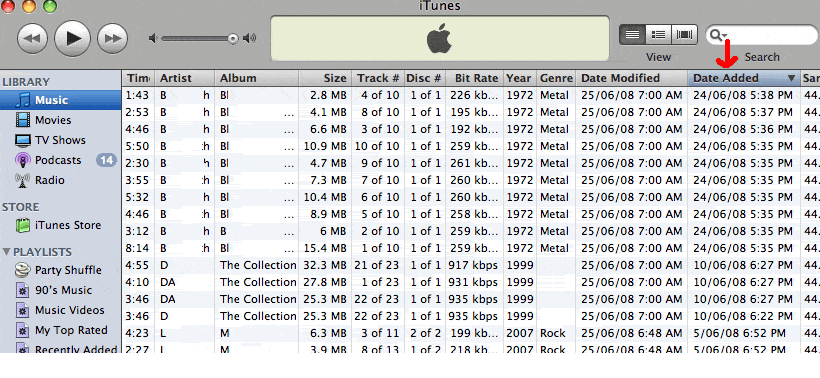This screenshot has width=820, height=378.
Task: Click the 2 of 10 track cell
Action: coord(380,231)
